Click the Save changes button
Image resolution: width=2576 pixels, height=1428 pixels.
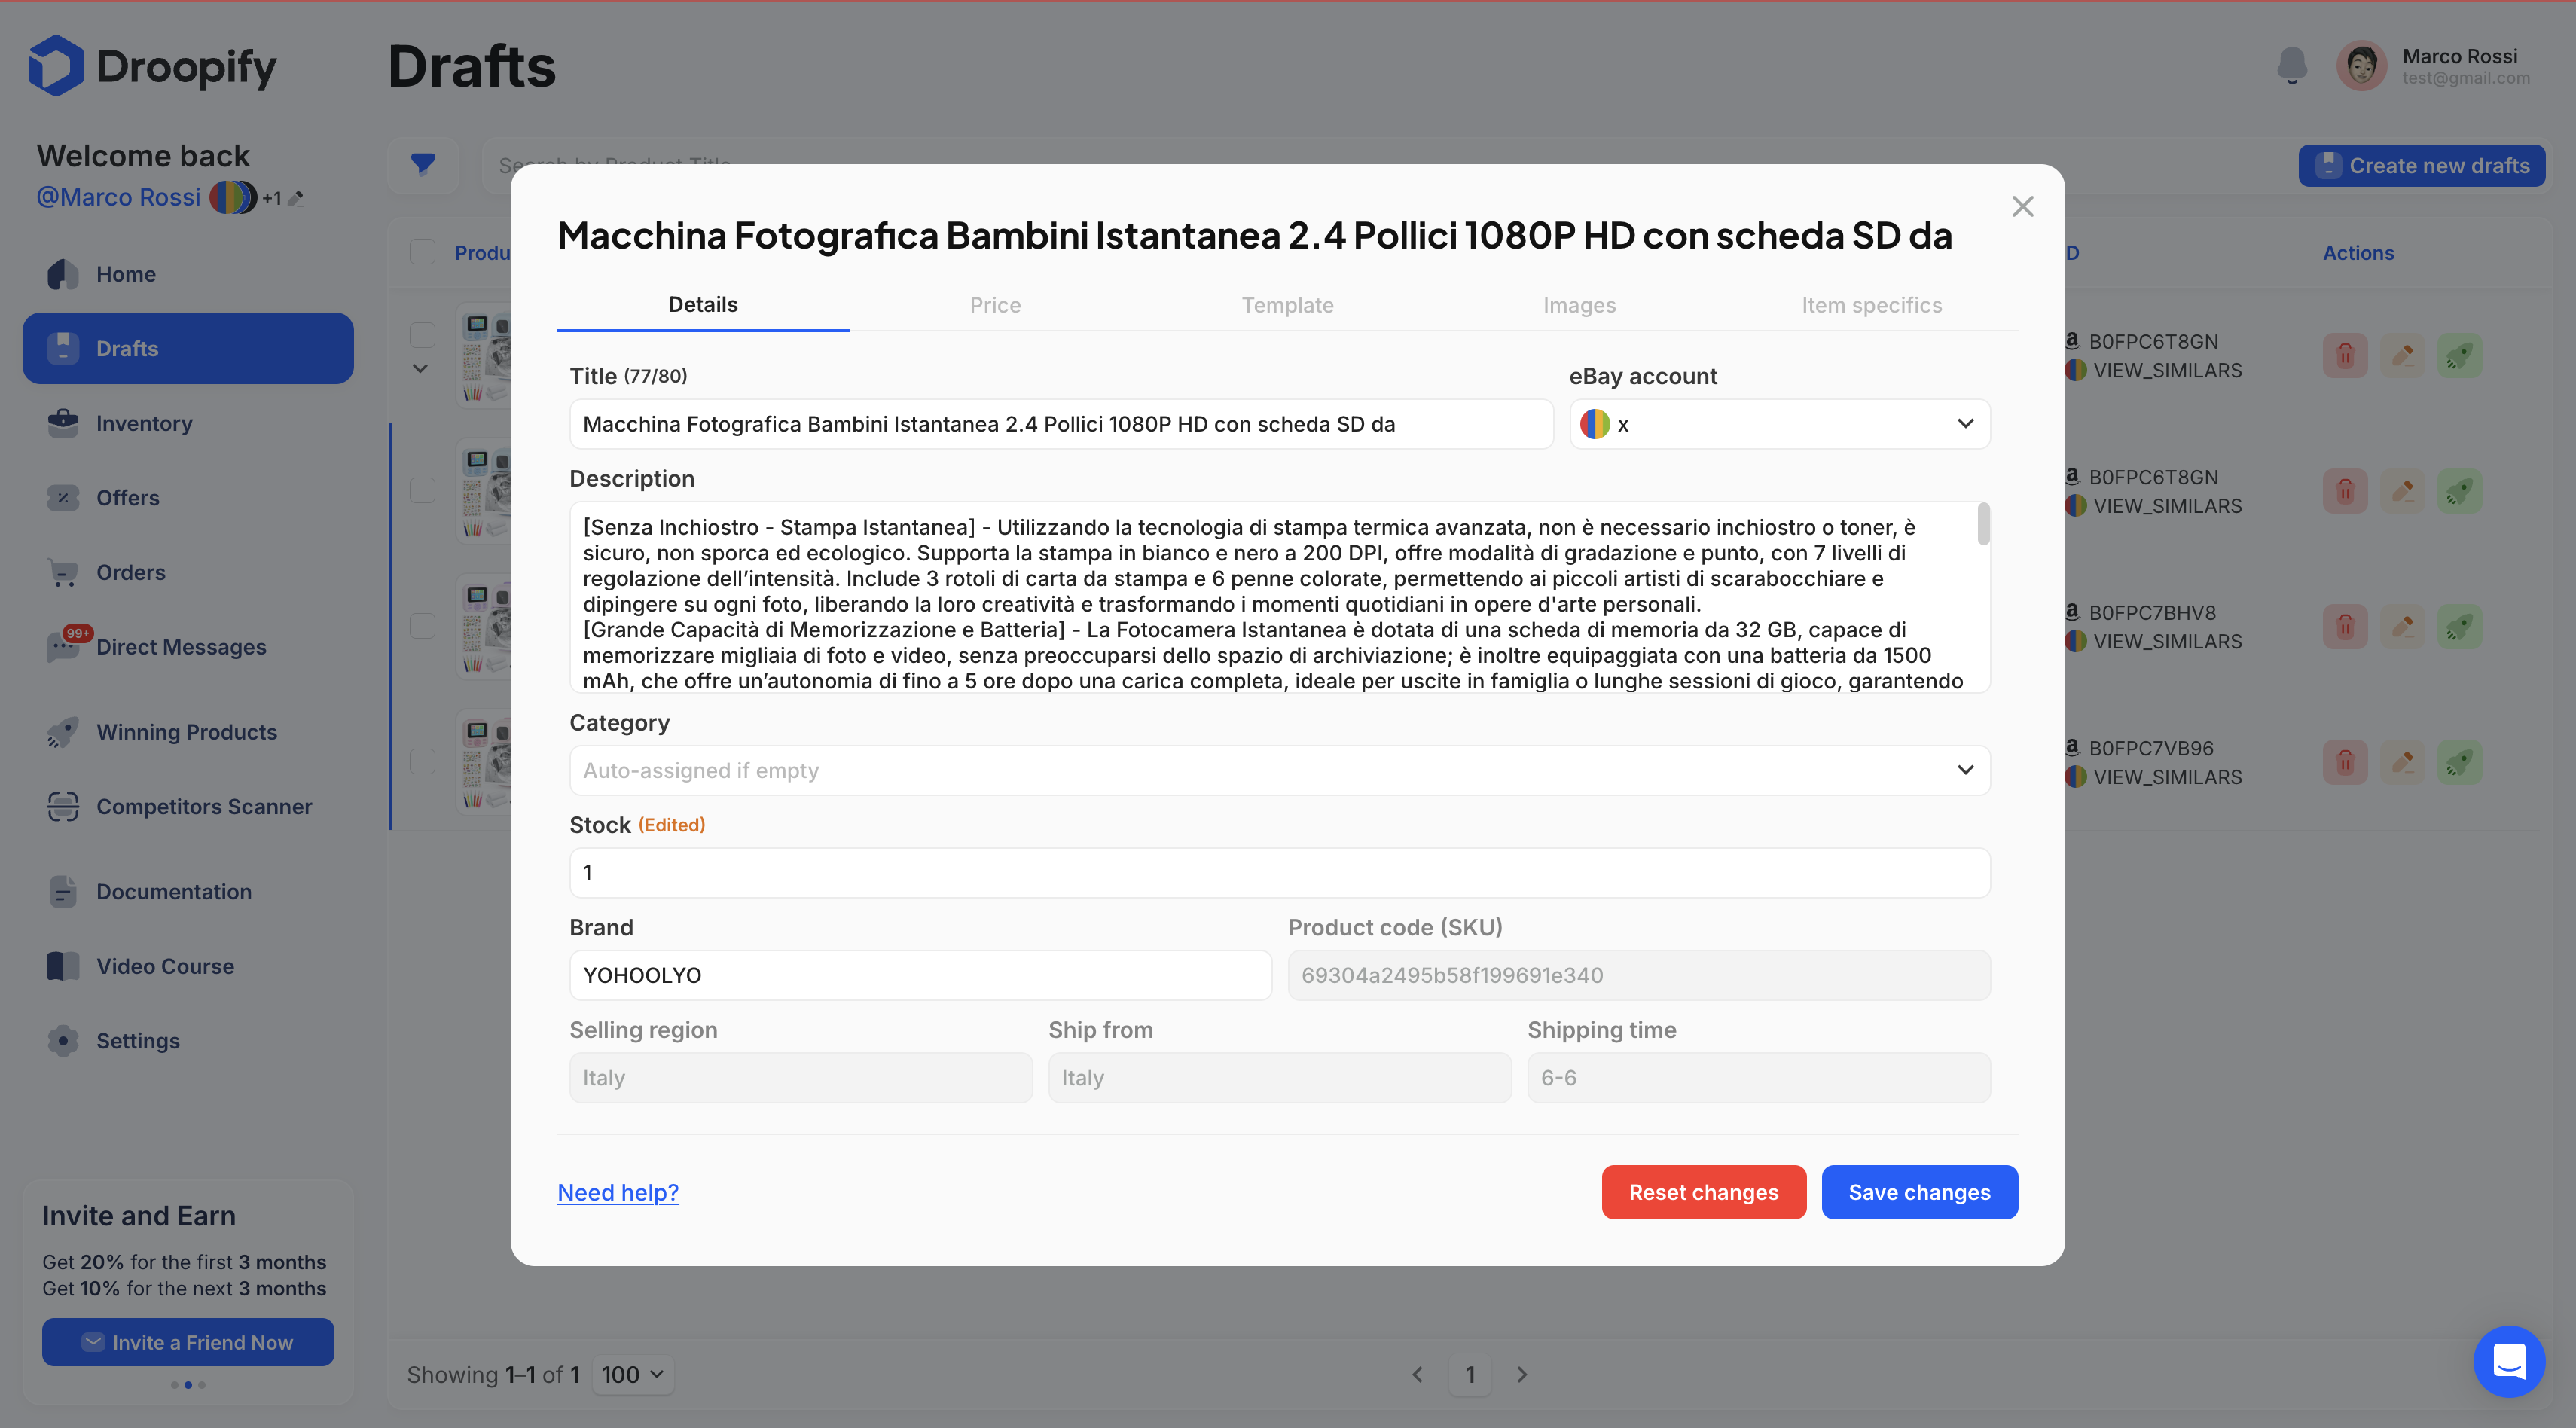1919,1192
